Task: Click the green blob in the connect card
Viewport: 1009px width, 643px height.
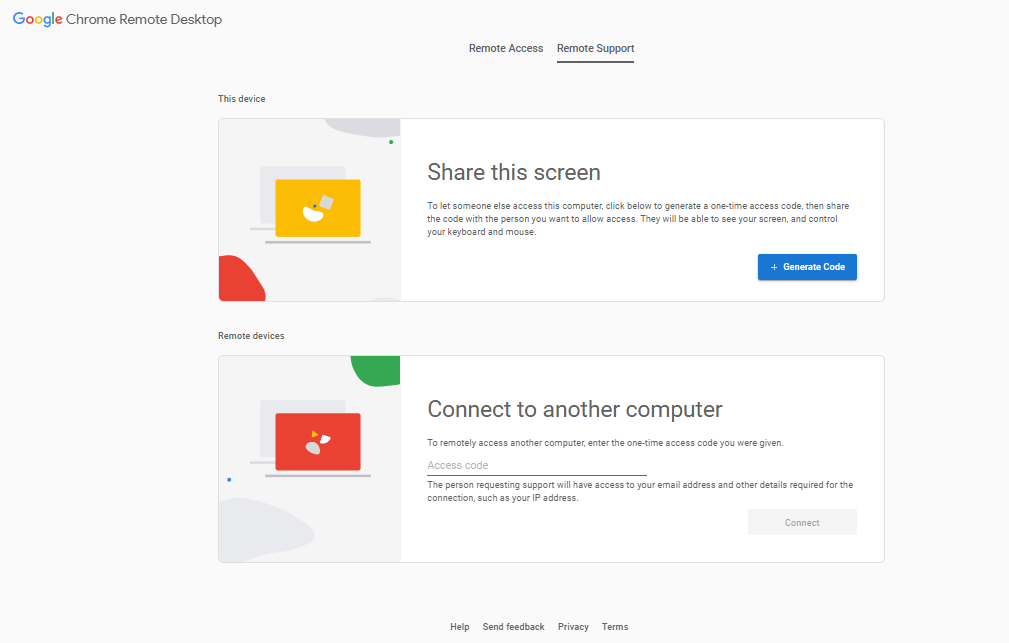Action: click(378, 369)
